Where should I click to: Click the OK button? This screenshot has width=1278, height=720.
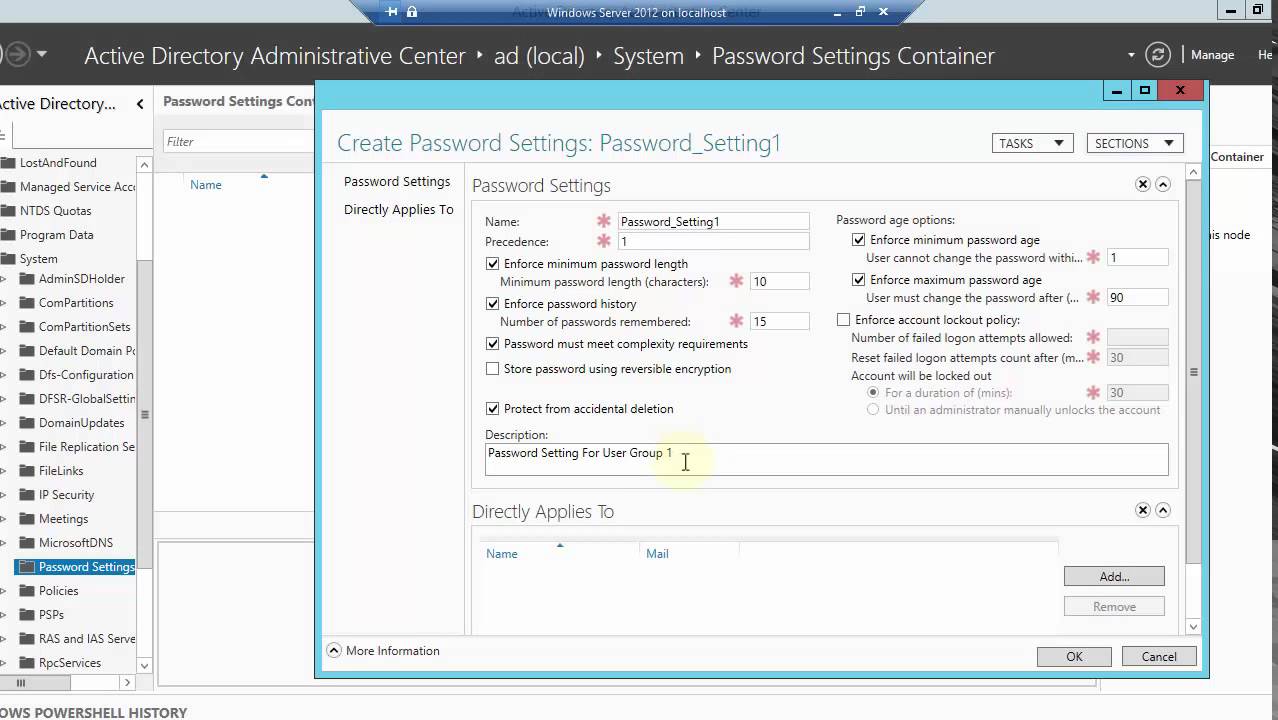[x=1074, y=657]
